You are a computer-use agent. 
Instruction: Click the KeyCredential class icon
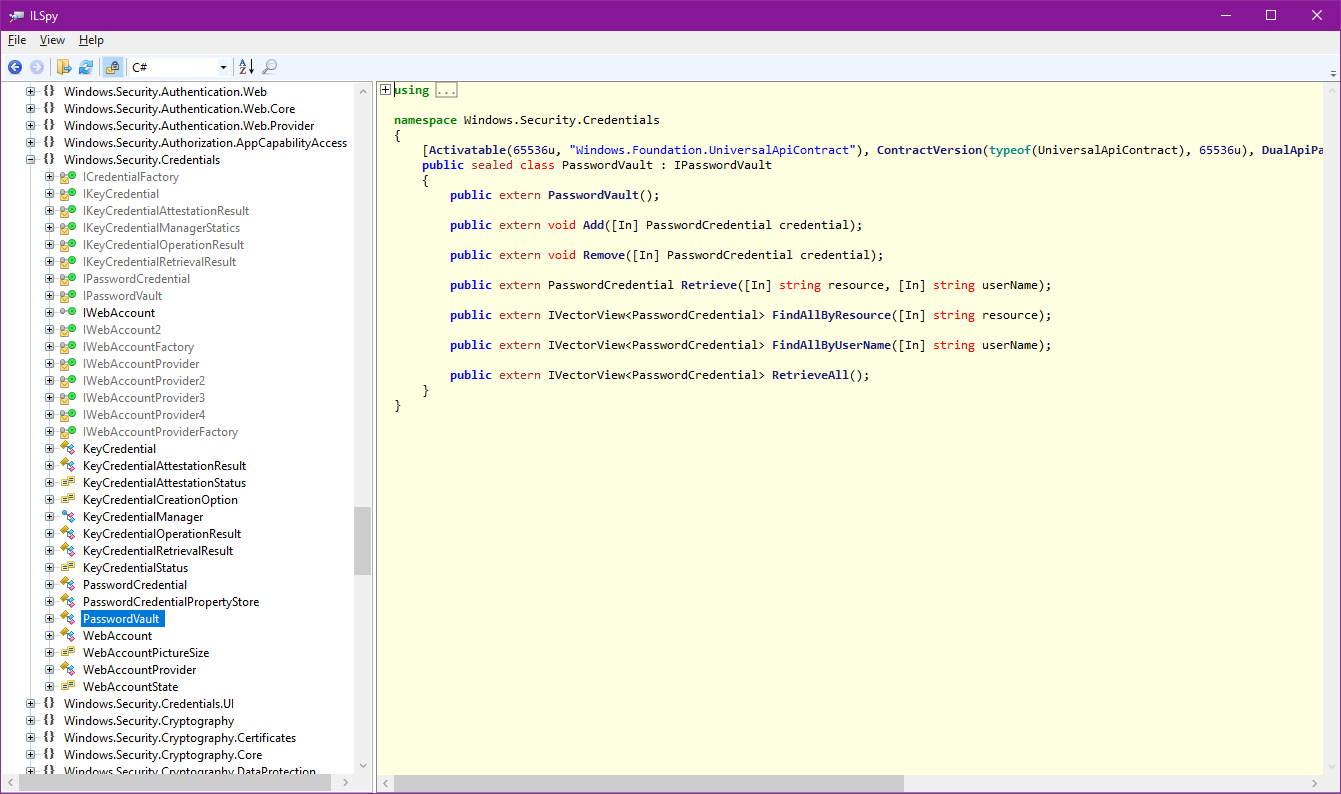pyautogui.click(x=68, y=449)
